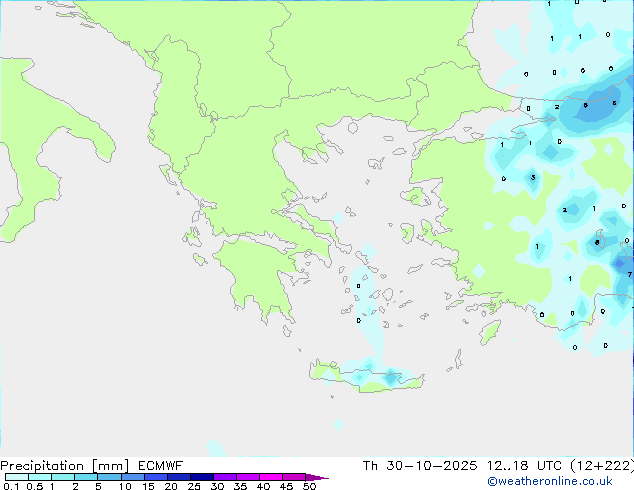Click the "(12+222)" forecast offset text
Image resolution: width=634 pixels, height=490 pixels.
[602, 466]
